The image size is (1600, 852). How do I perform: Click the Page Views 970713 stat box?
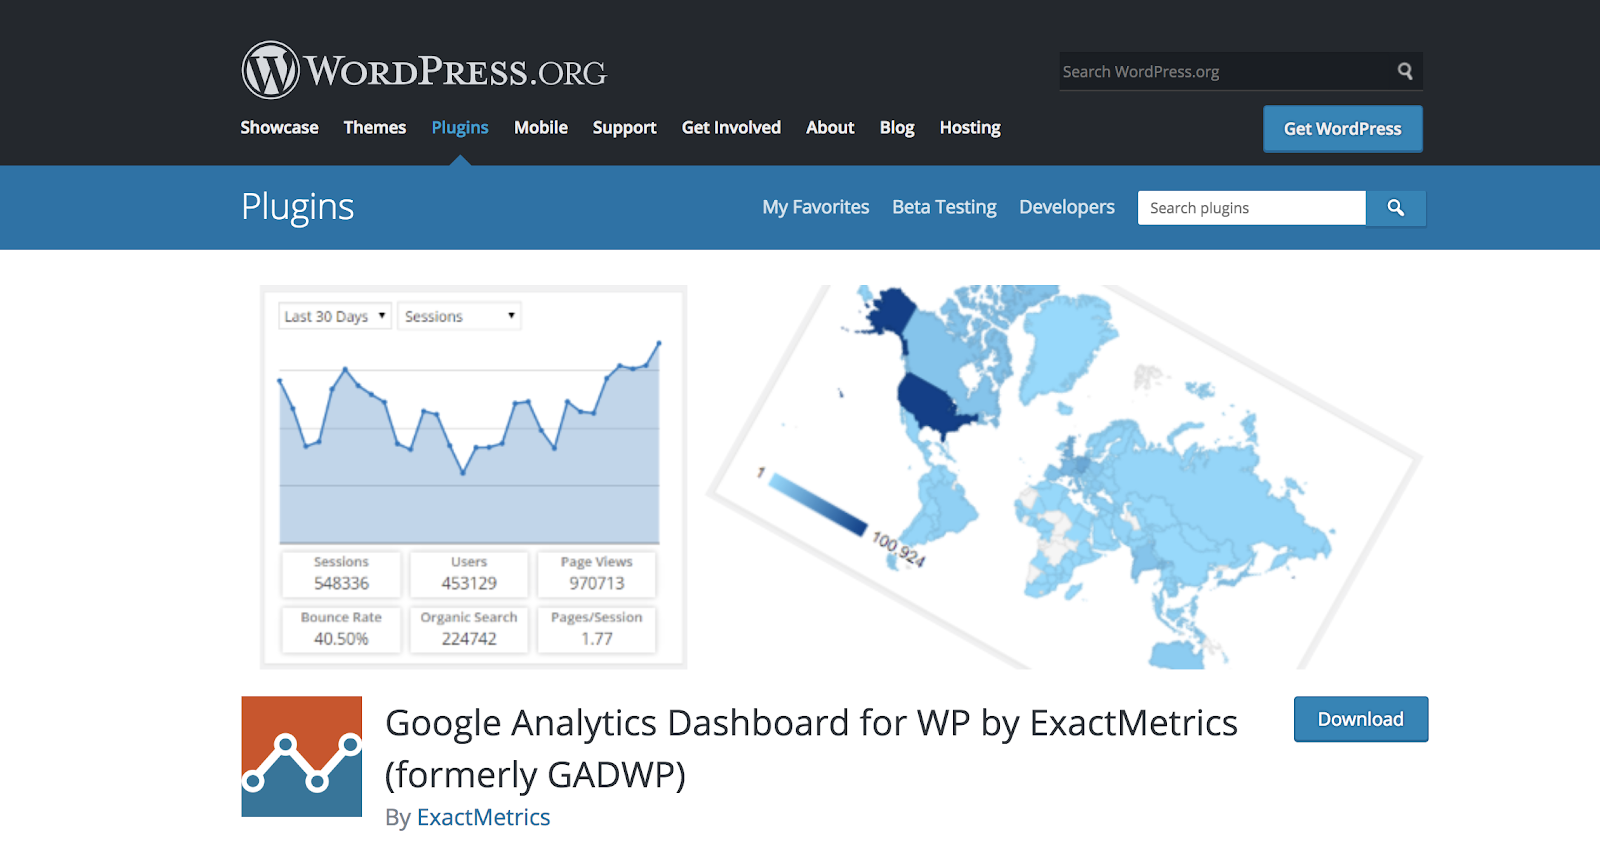(x=597, y=574)
